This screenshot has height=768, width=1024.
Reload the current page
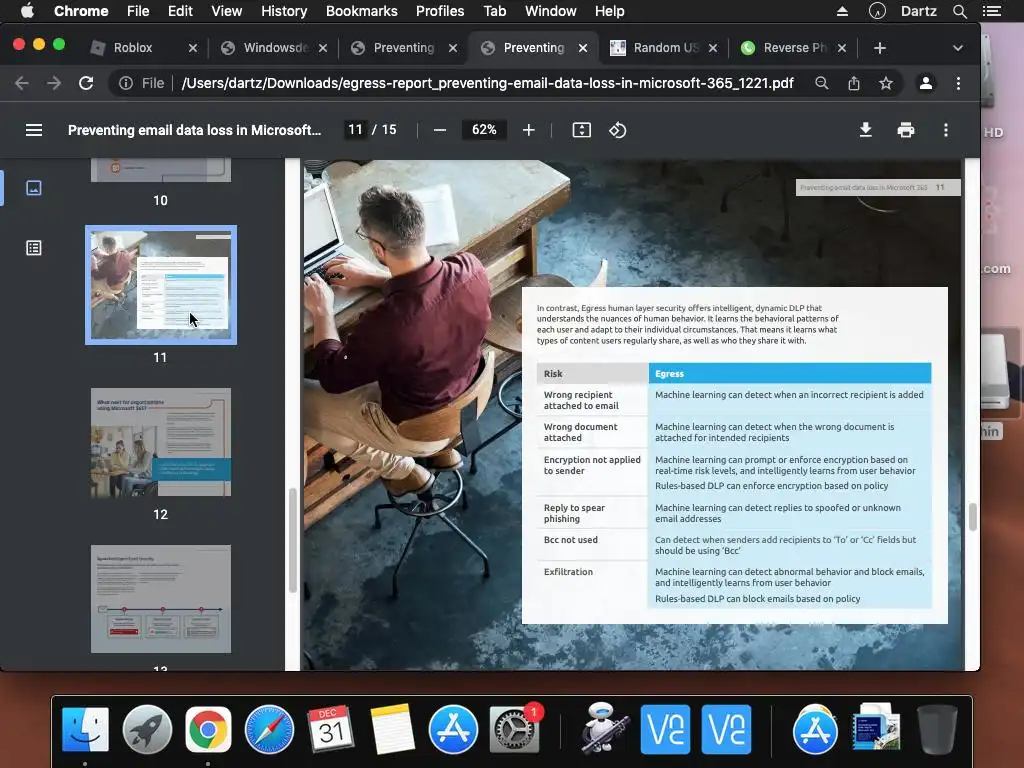tap(86, 83)
